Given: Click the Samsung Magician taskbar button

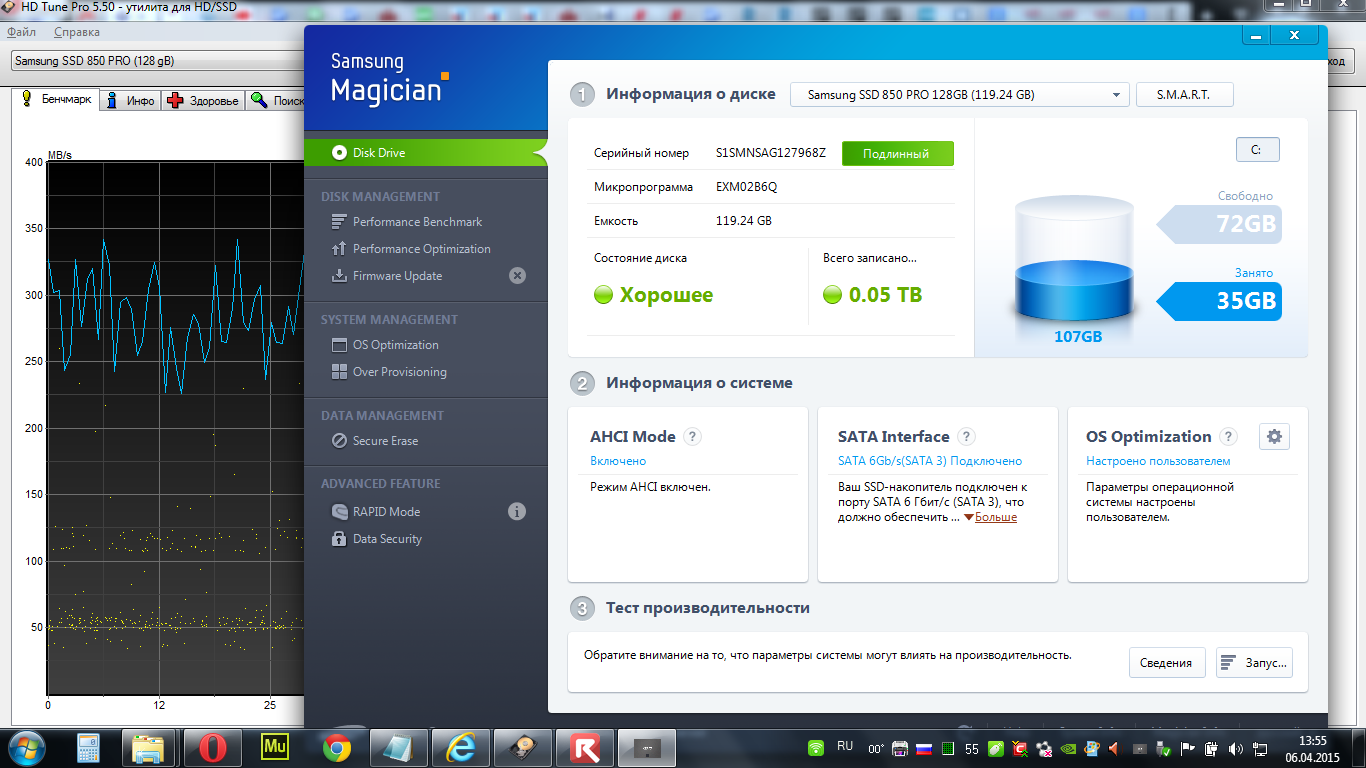Looking at the screenshot, I should click(x=646, y=748).
